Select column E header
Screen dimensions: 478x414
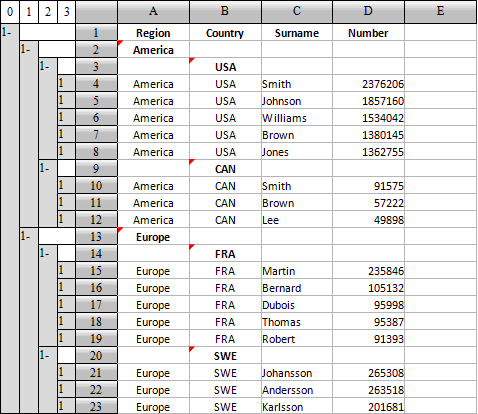click(440, 12)
